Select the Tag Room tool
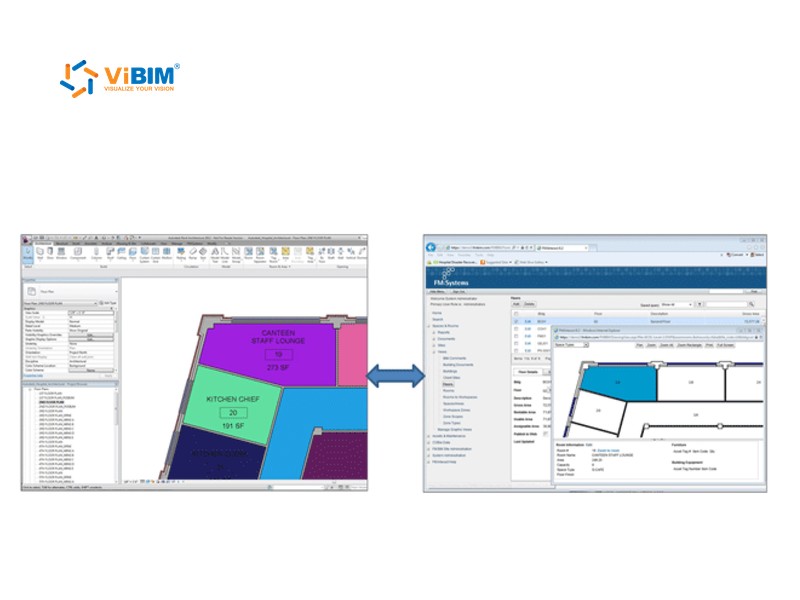Image resolution: width=800 pixels, height=600 pixels. (x=273, y=255)
